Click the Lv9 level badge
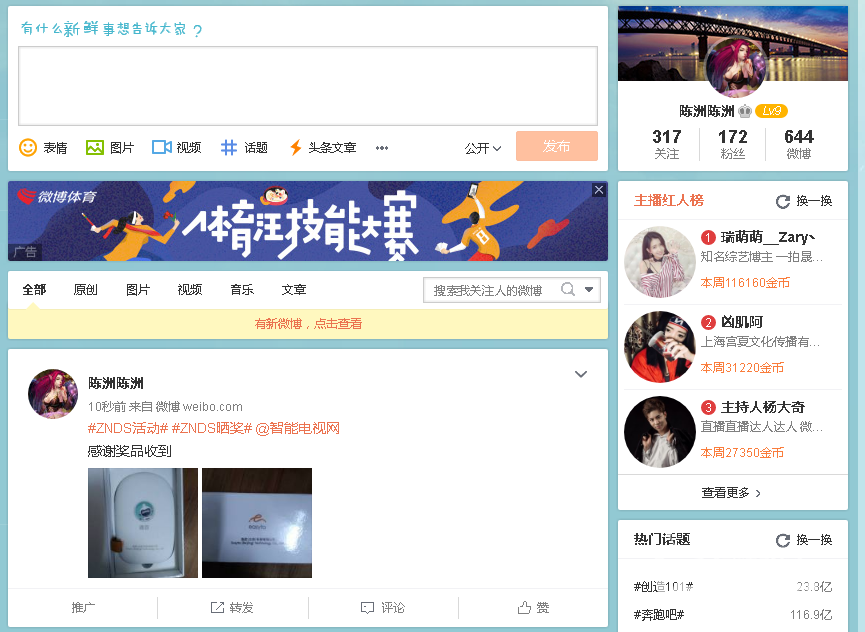865x632 pixels. (x=771, y=111)
